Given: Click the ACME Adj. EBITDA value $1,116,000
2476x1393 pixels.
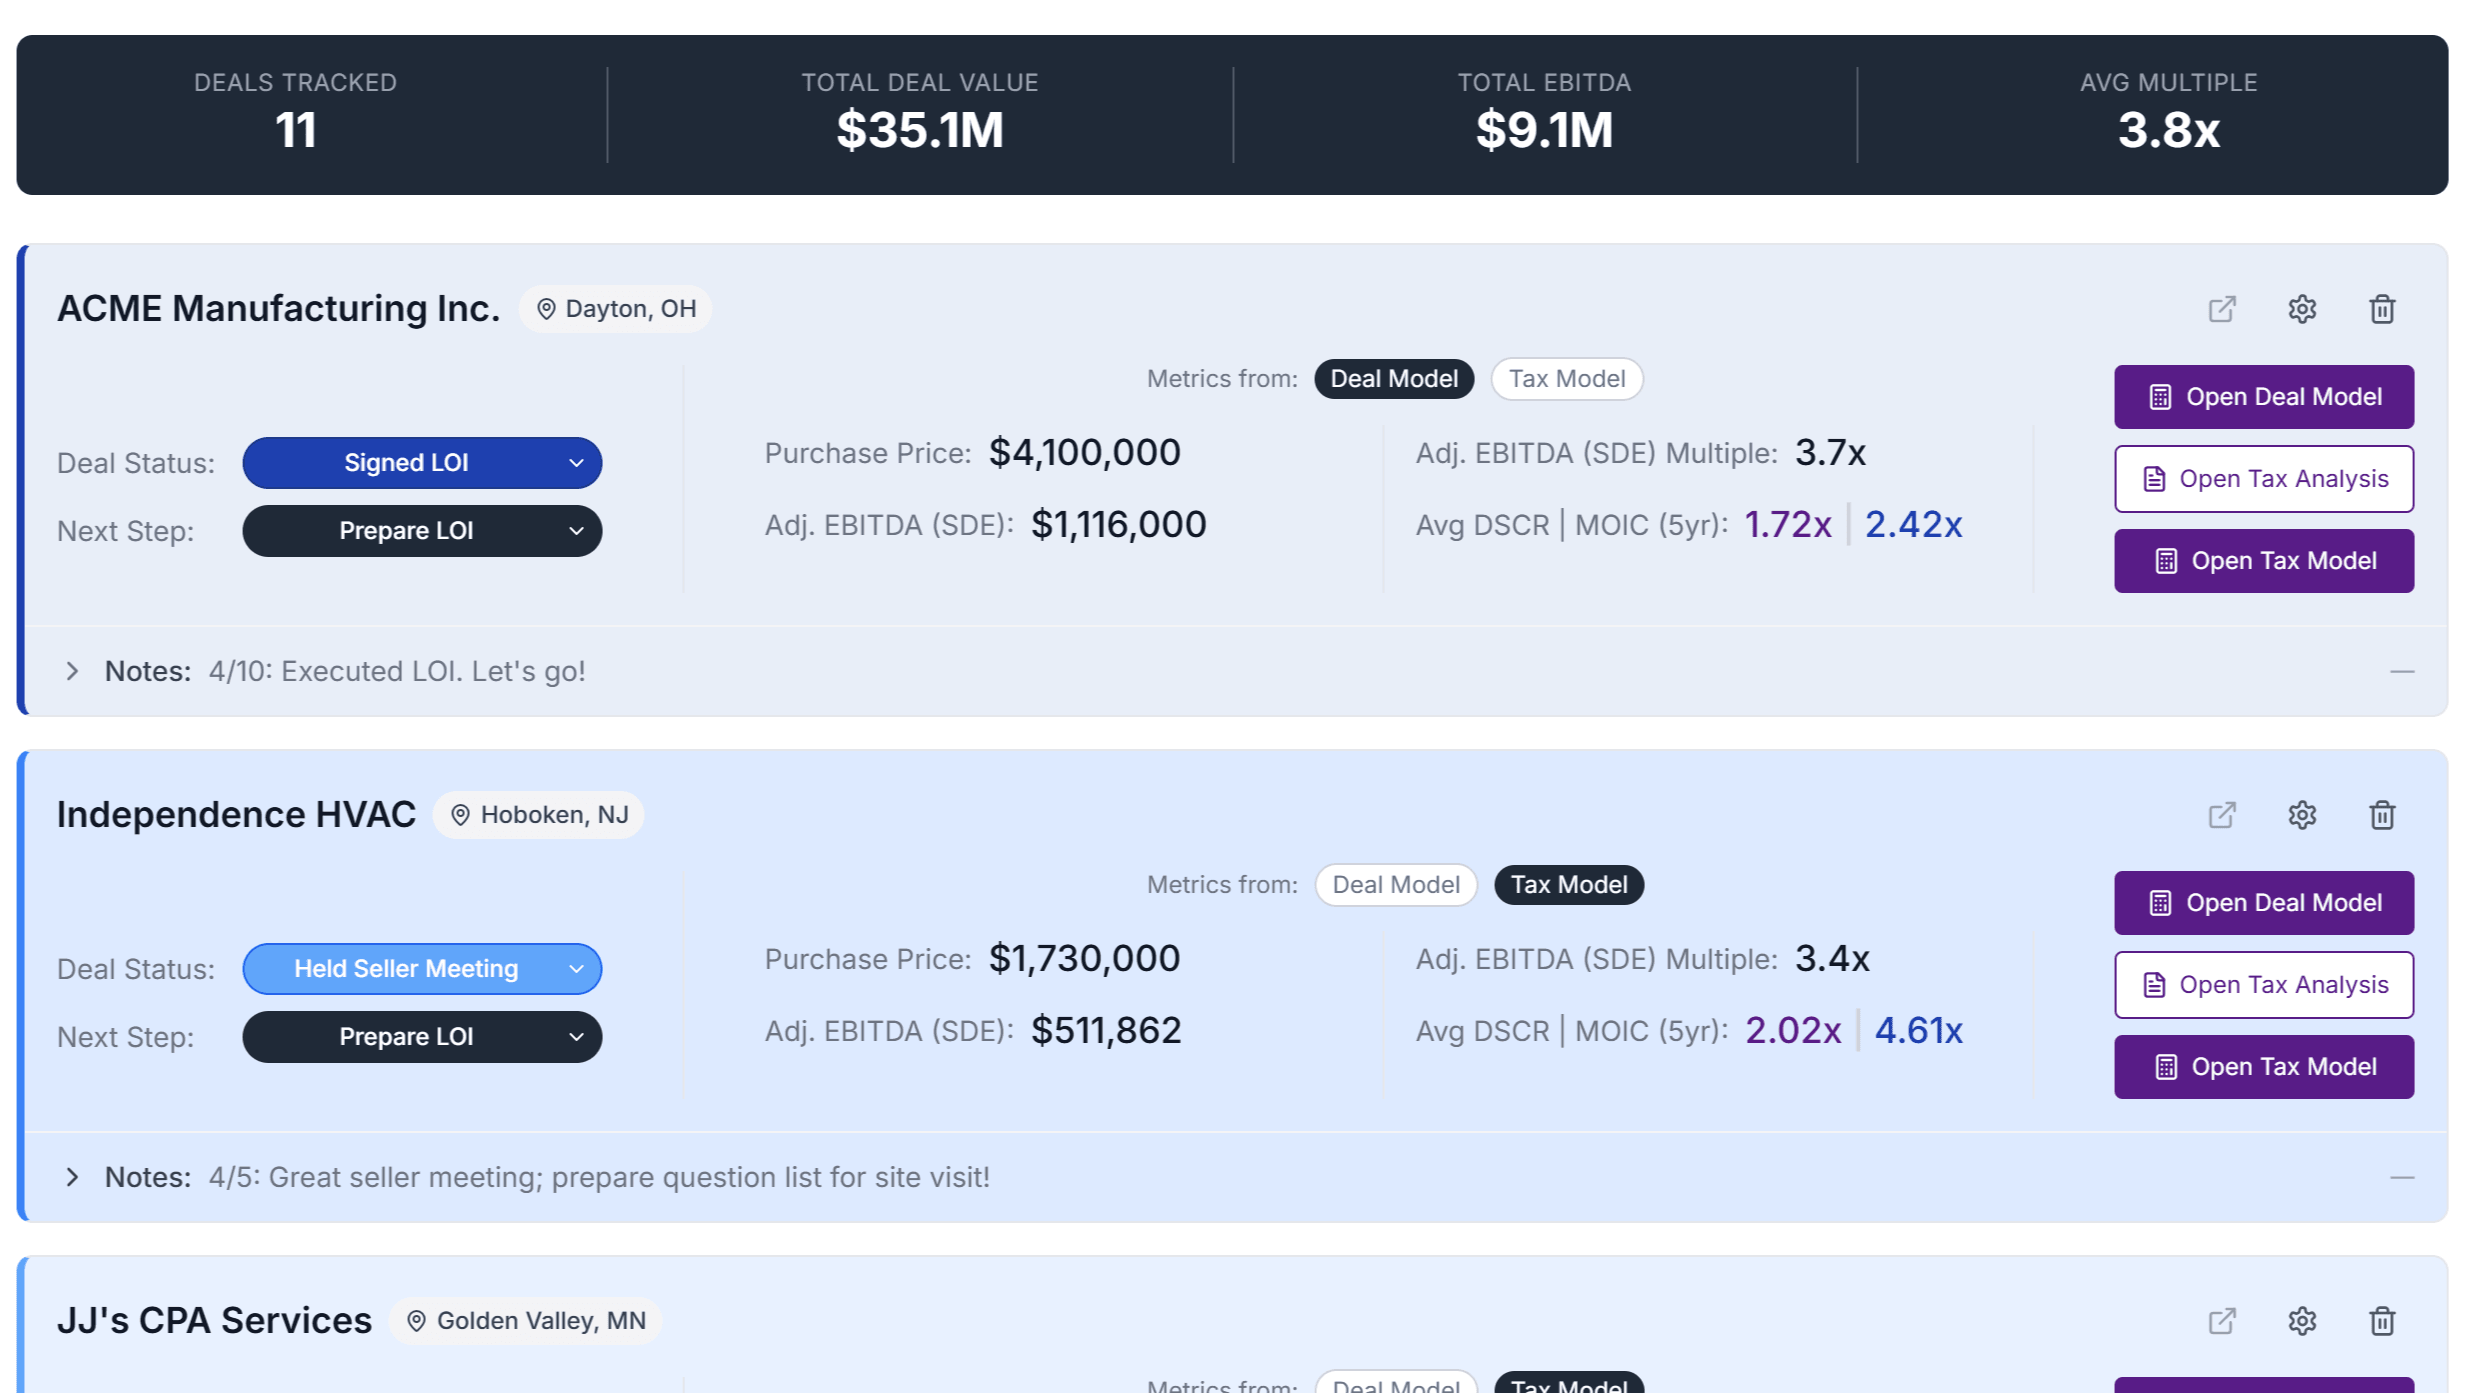Looking at the screenshot, I should click(1118, 525).
